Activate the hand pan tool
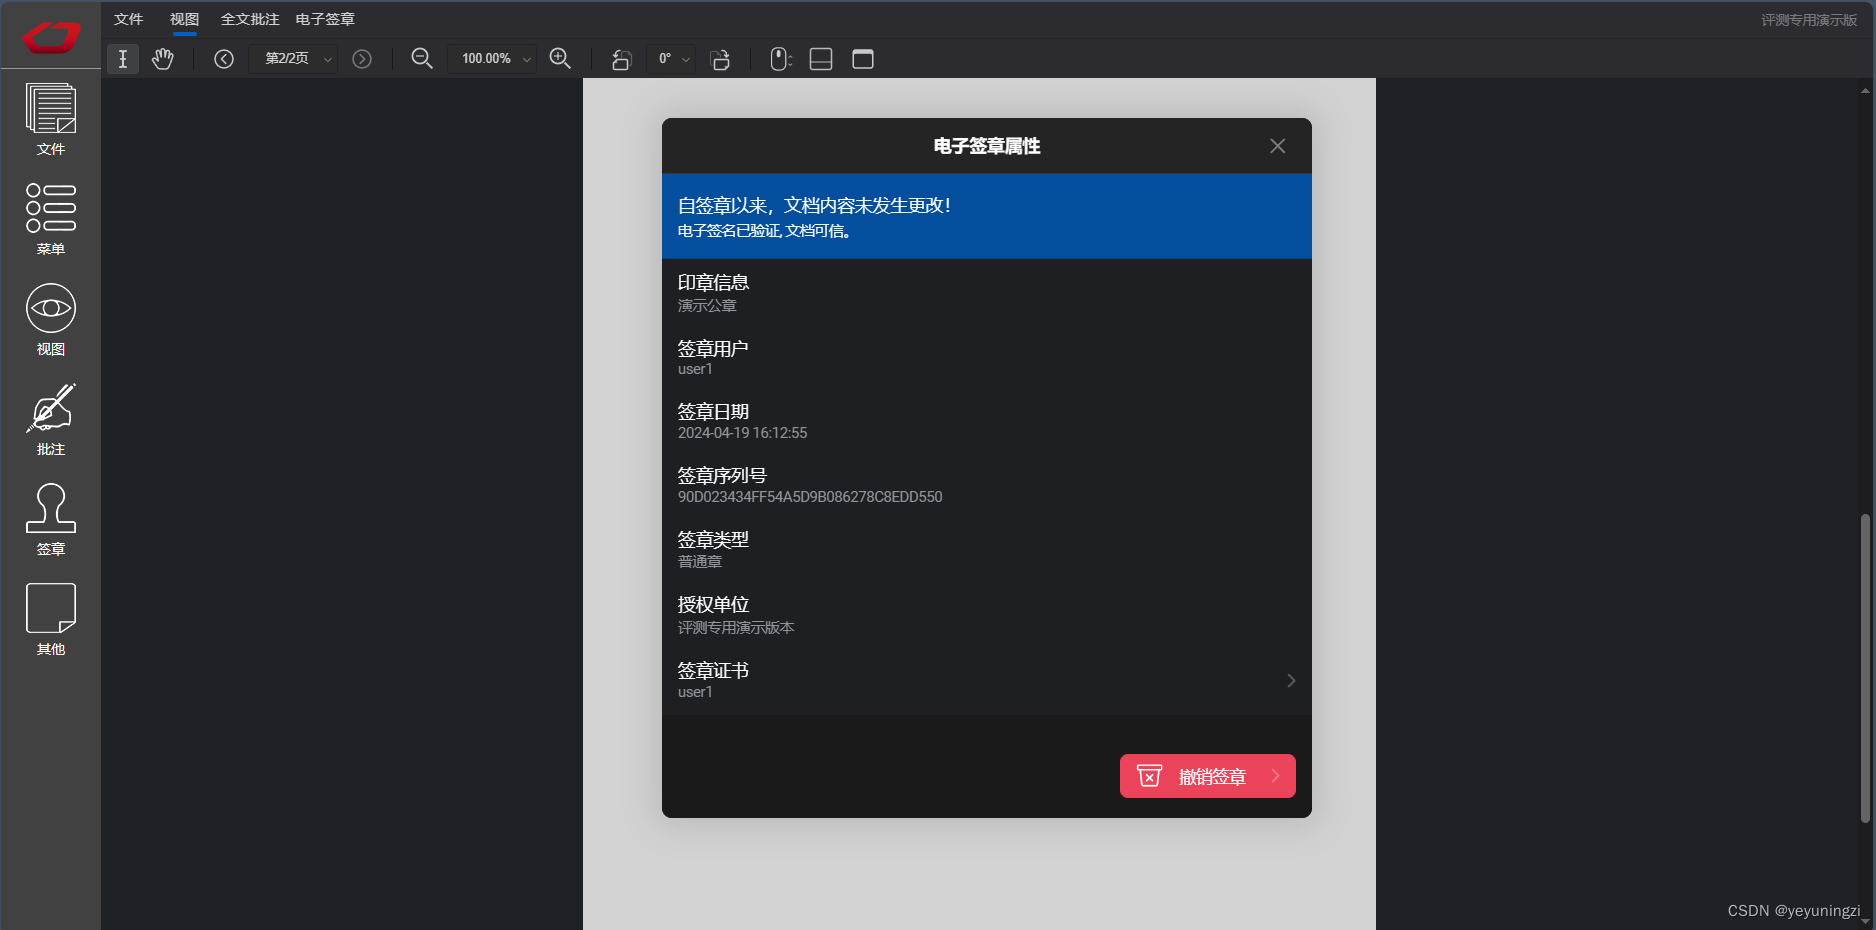This screenshot has height=930, width=1876. [163, 59]
